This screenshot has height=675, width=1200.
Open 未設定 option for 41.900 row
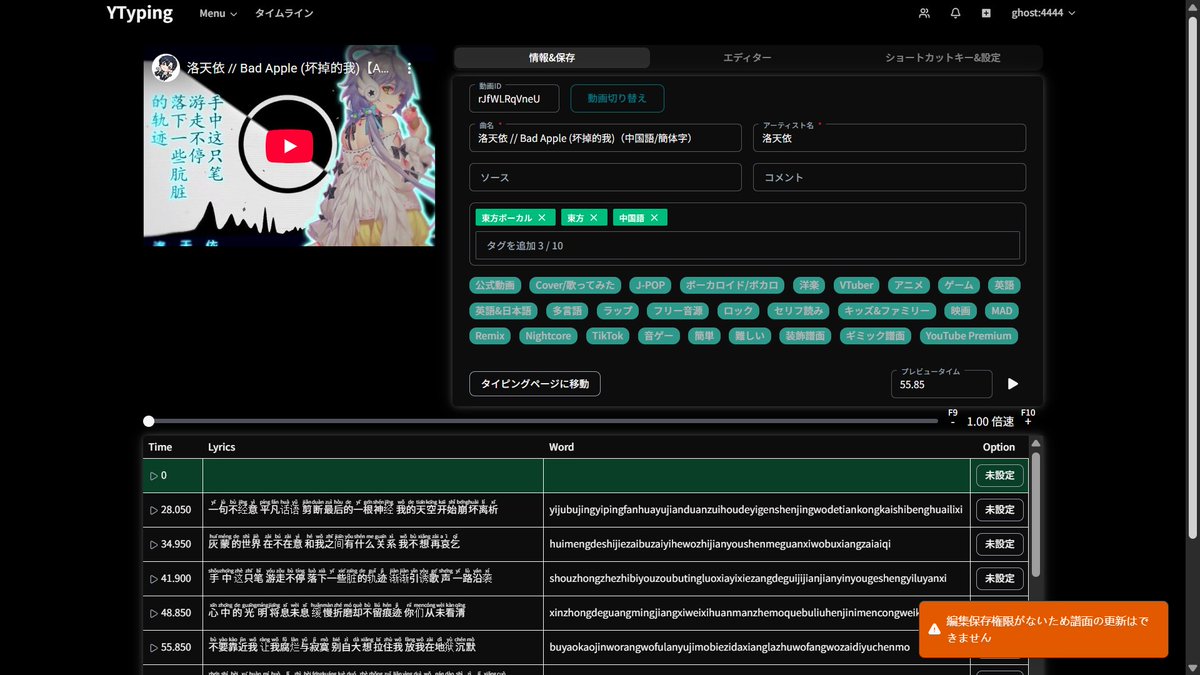point(999,578)
